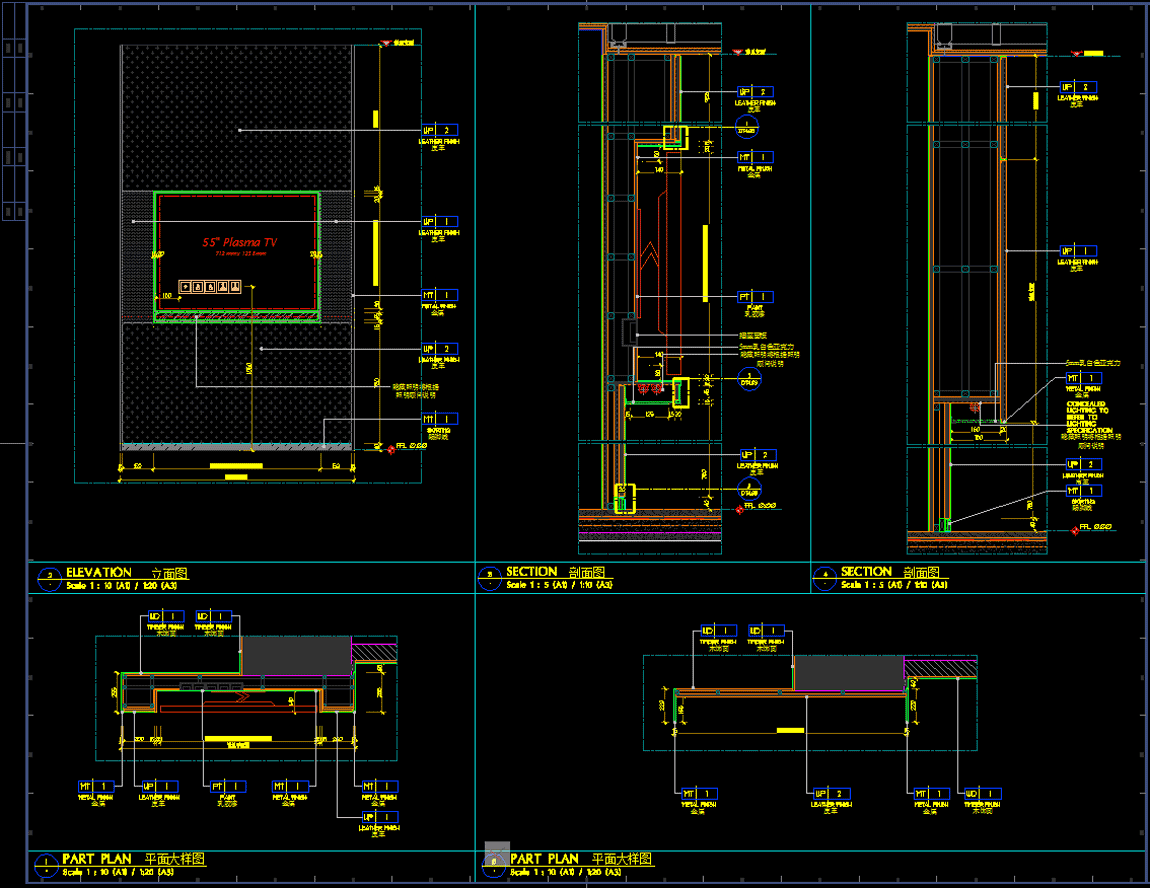
Task: Click the PT 1 paint tag in middle section
Action: (x=756, y=297)
